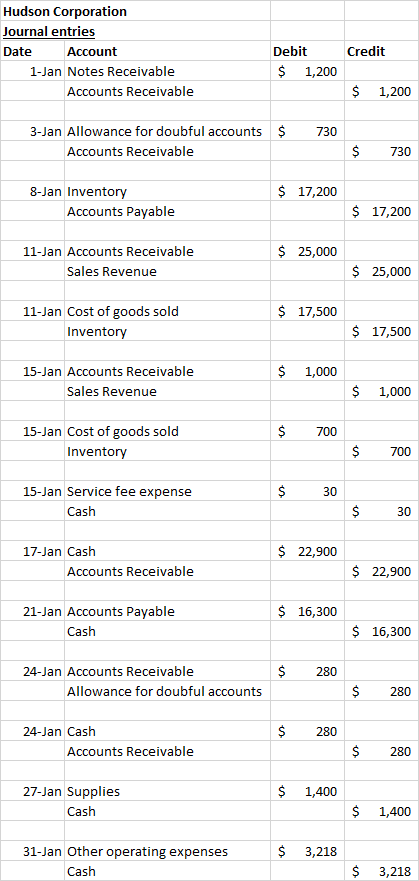Select the 16,300 credit amount
Viewport: 419px width, 881px height.
coord(381,633)
